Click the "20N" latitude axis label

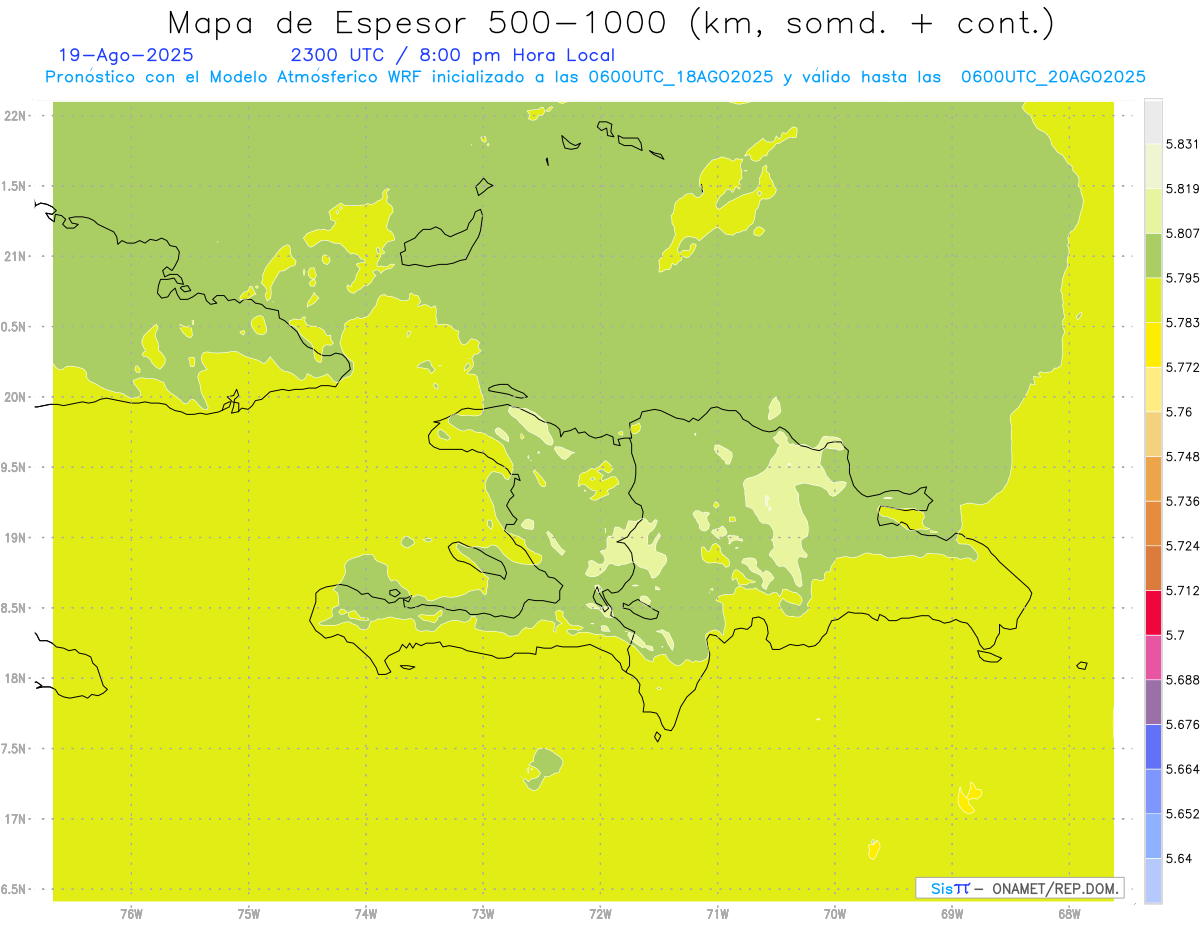[x=15, y=397]
